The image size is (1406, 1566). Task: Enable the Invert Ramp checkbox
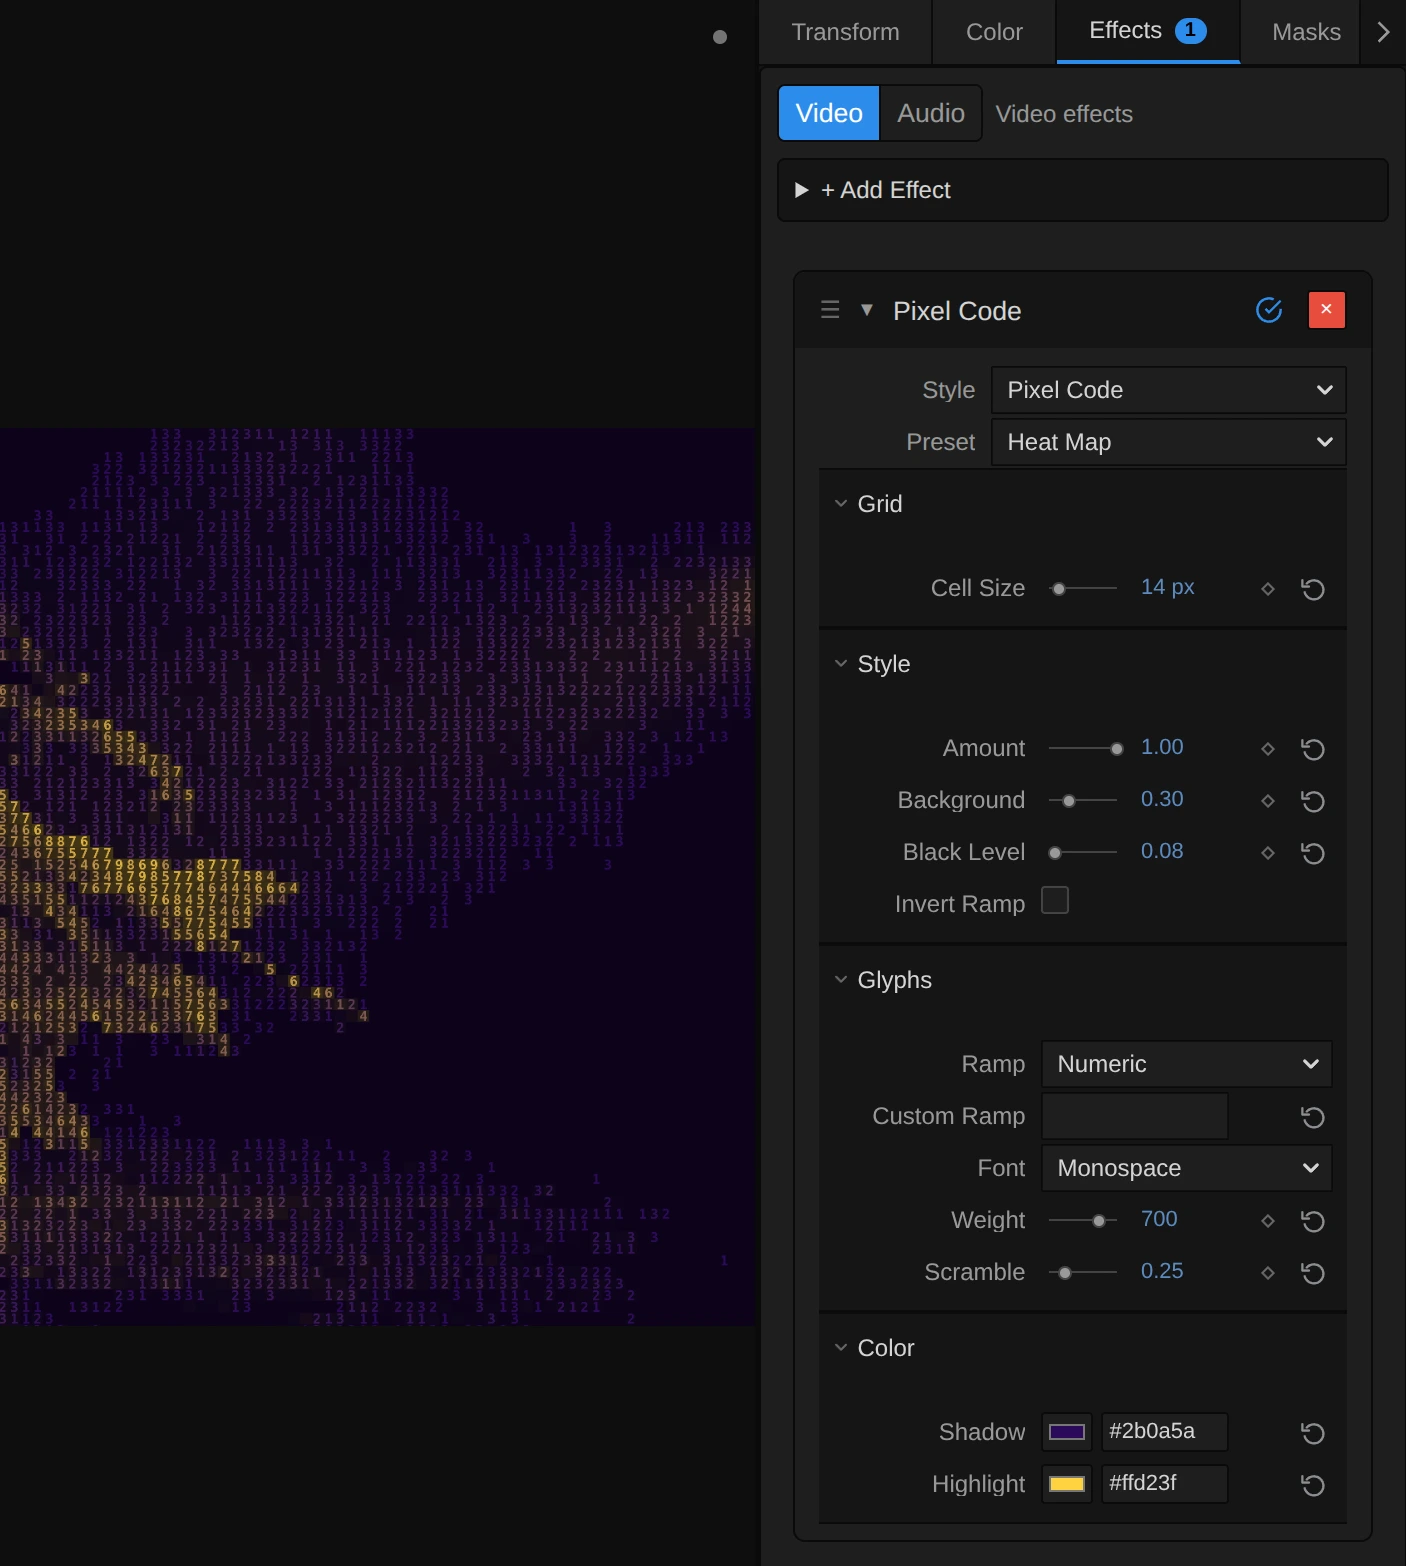click(1055, 900)
